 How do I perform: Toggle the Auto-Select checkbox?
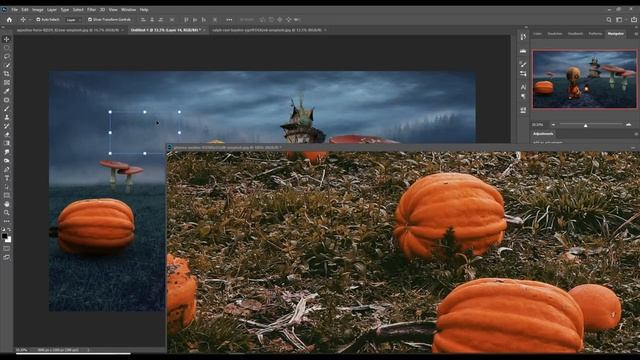pos(38,20)
